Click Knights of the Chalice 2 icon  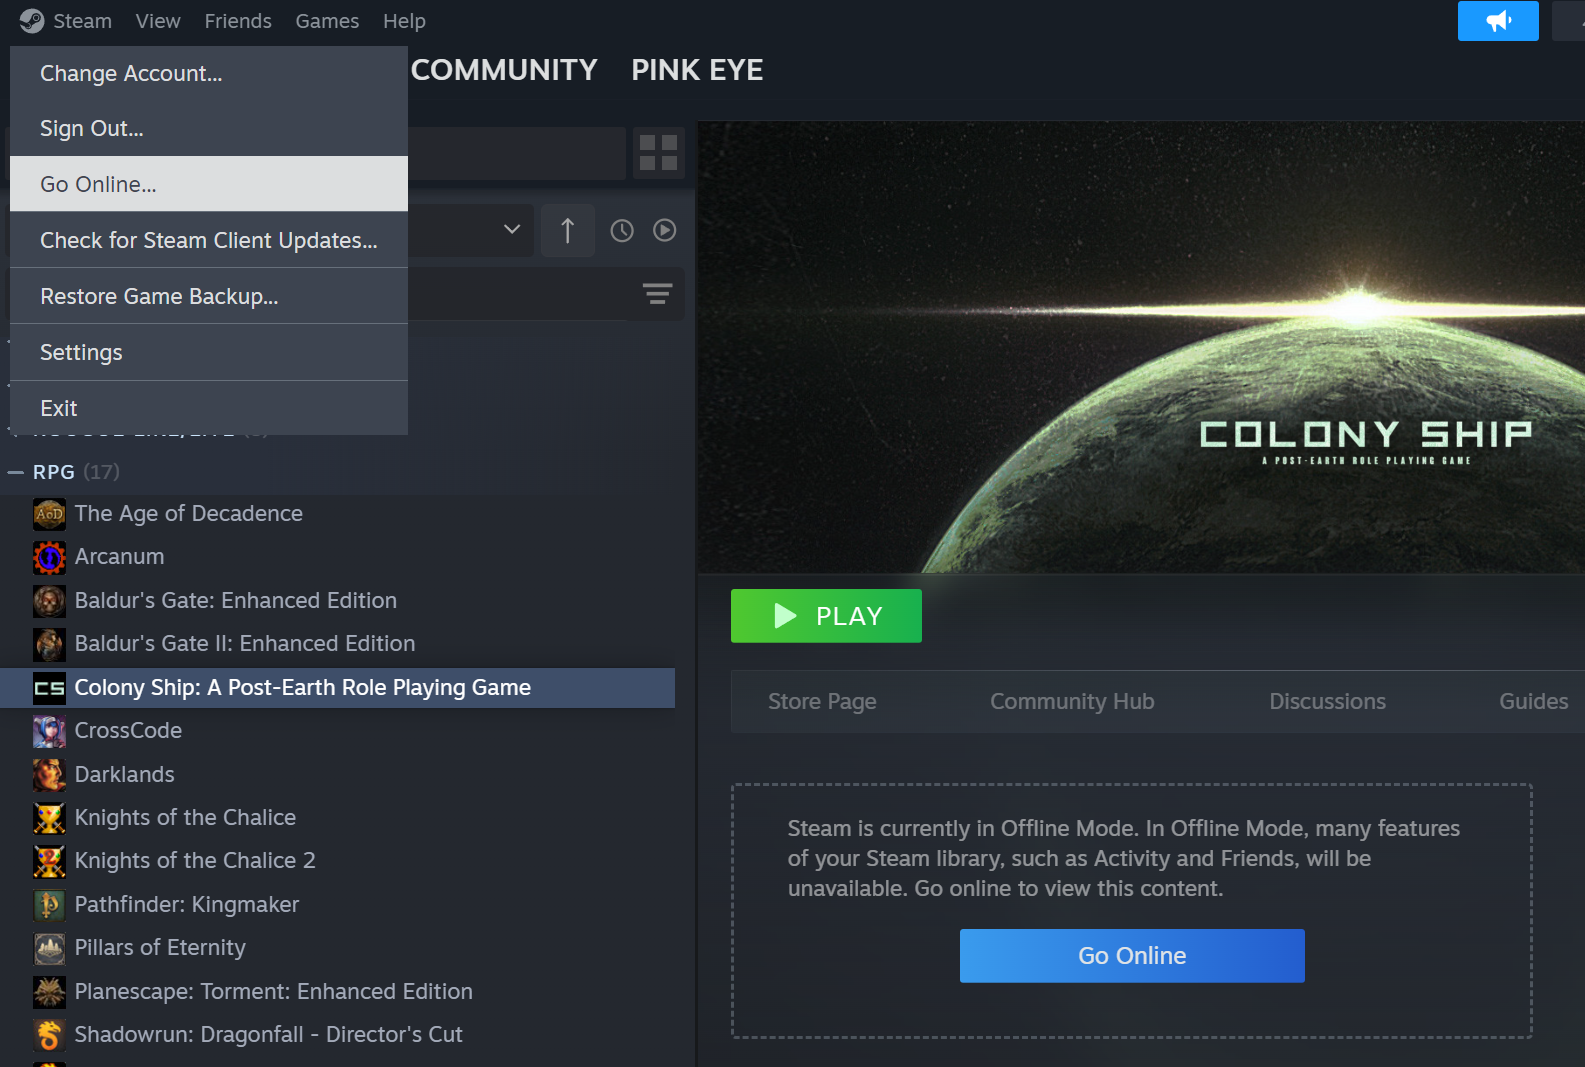click(x=49, y=861)
